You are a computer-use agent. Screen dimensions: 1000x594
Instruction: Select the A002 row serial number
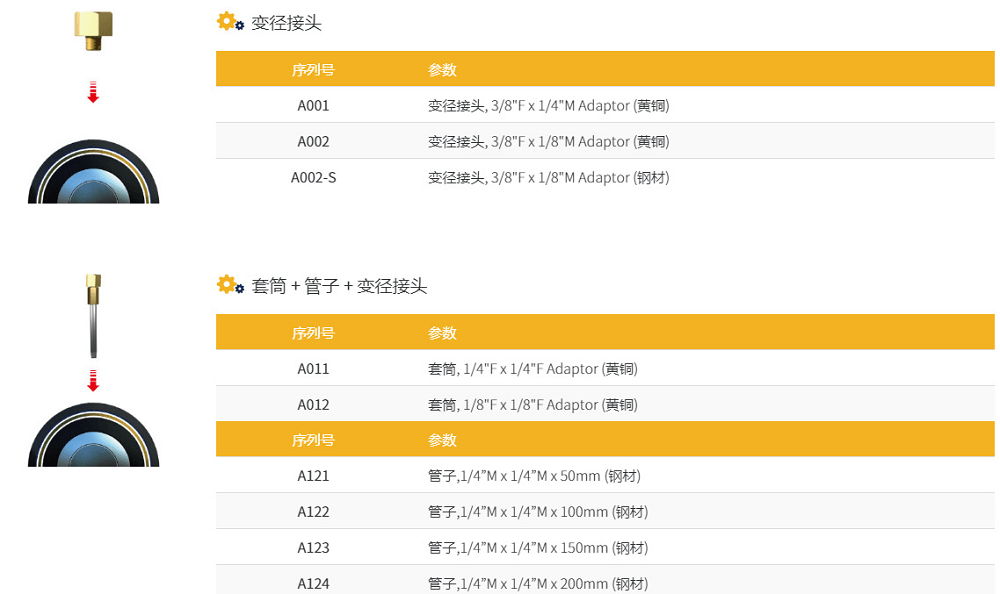click(313, 141)
